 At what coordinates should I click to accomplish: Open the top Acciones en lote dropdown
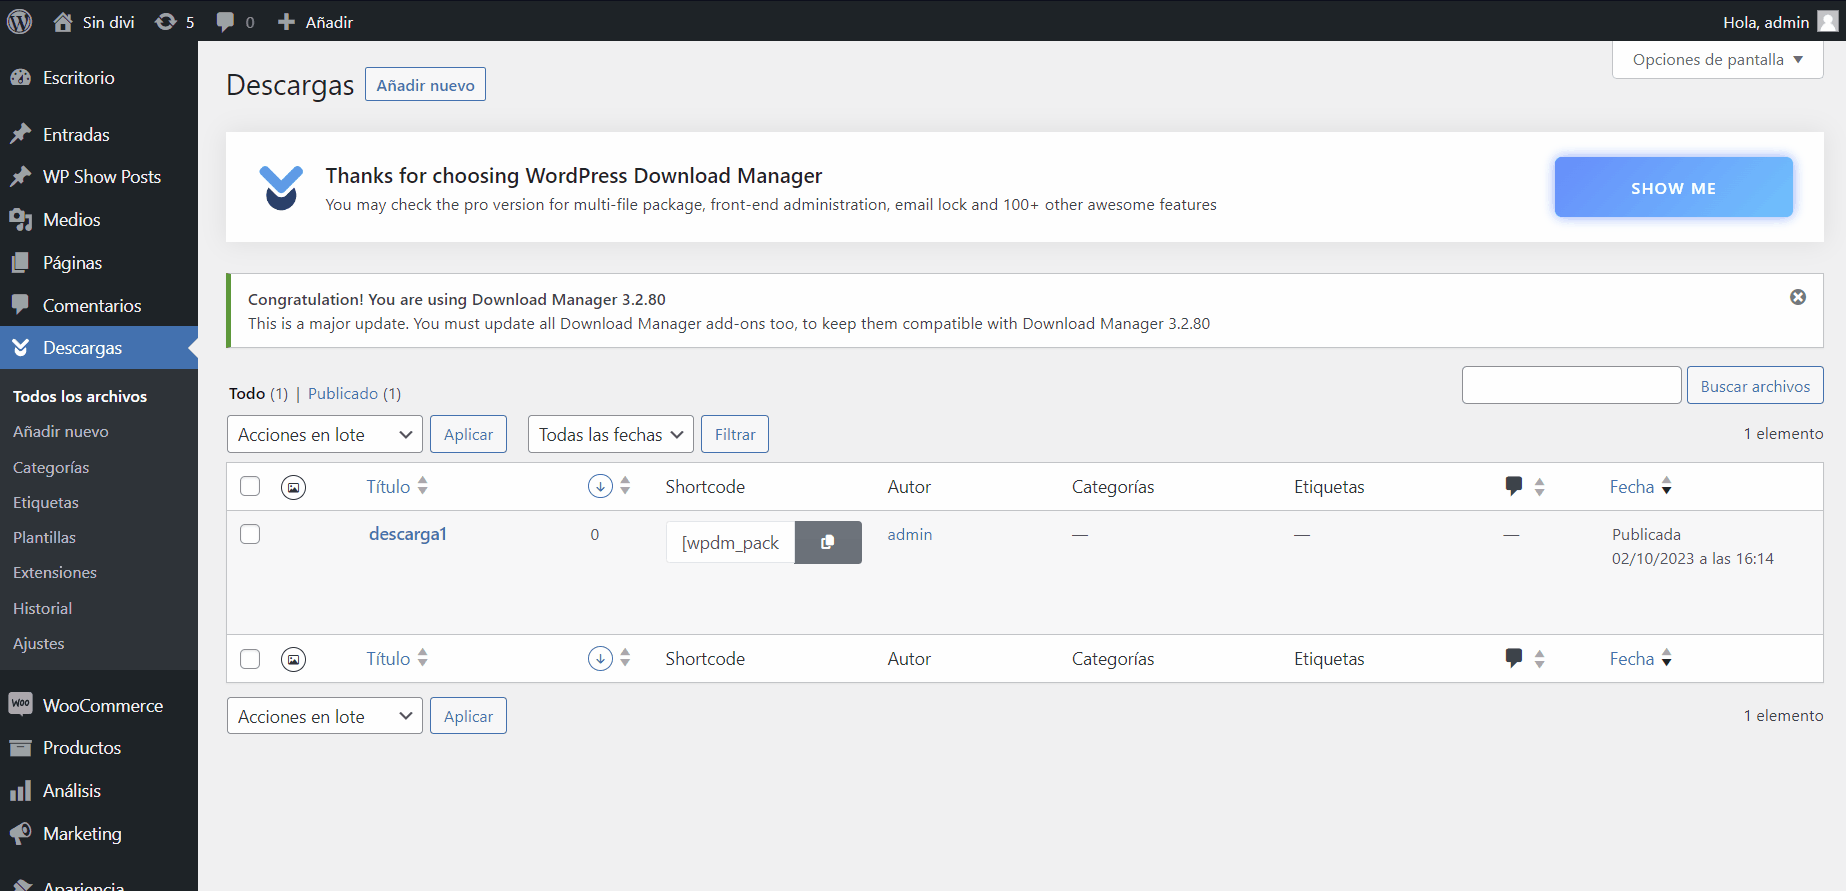[325, 434]
